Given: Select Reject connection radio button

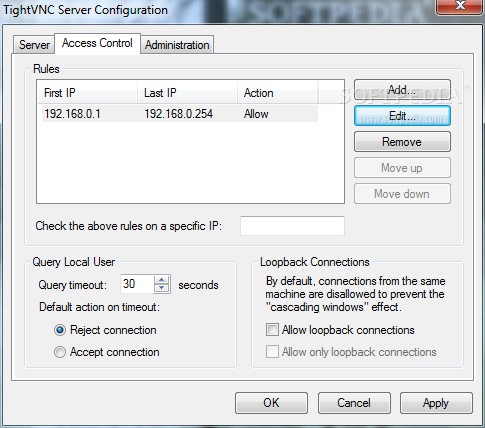Looking at the screenshot, I should 60,330.
